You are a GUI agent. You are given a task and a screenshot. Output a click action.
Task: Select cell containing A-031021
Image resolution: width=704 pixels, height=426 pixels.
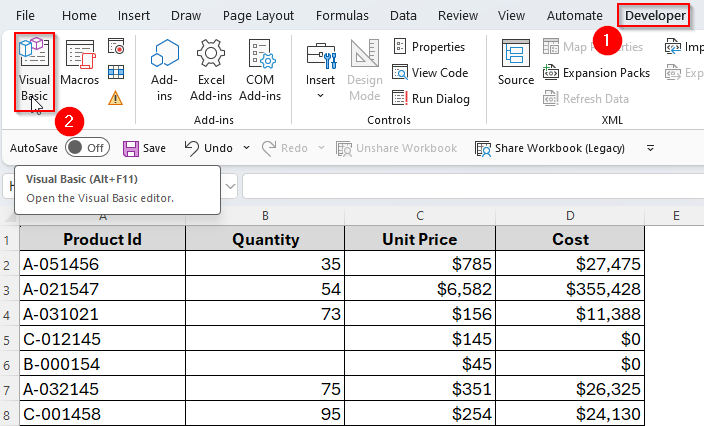(x=102, y=314)
